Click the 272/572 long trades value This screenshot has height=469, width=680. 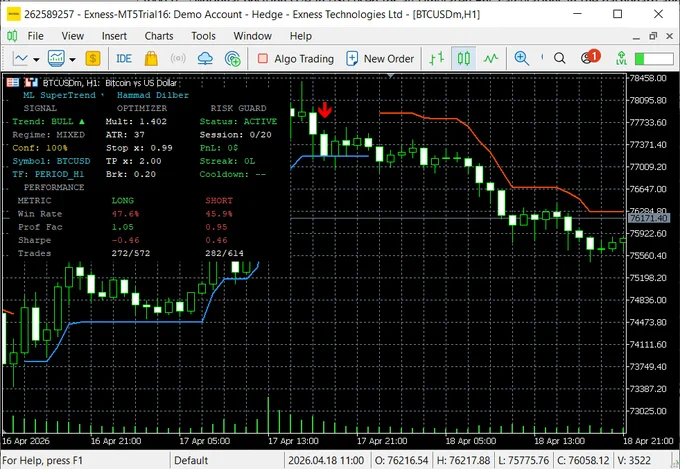pyautogui.click(x=131, y=253)
